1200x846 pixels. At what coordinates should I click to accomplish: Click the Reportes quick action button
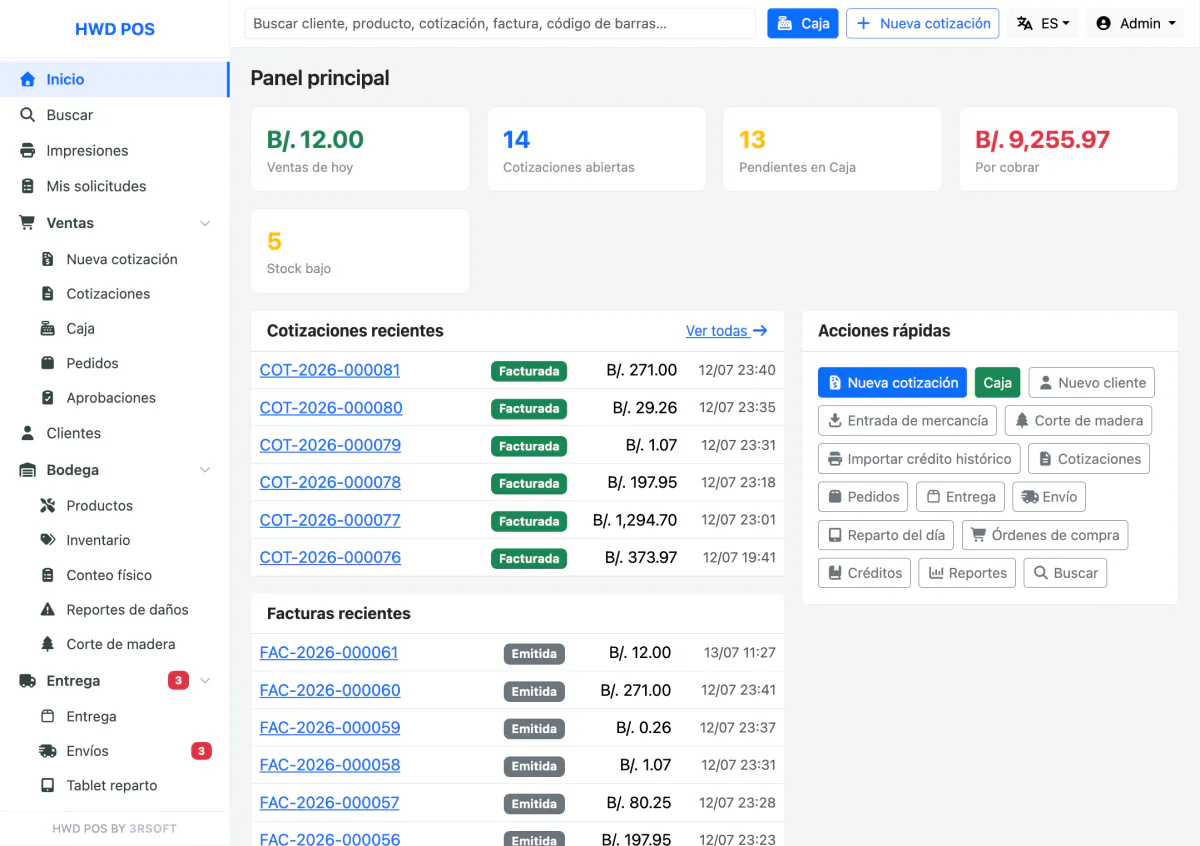967,573
